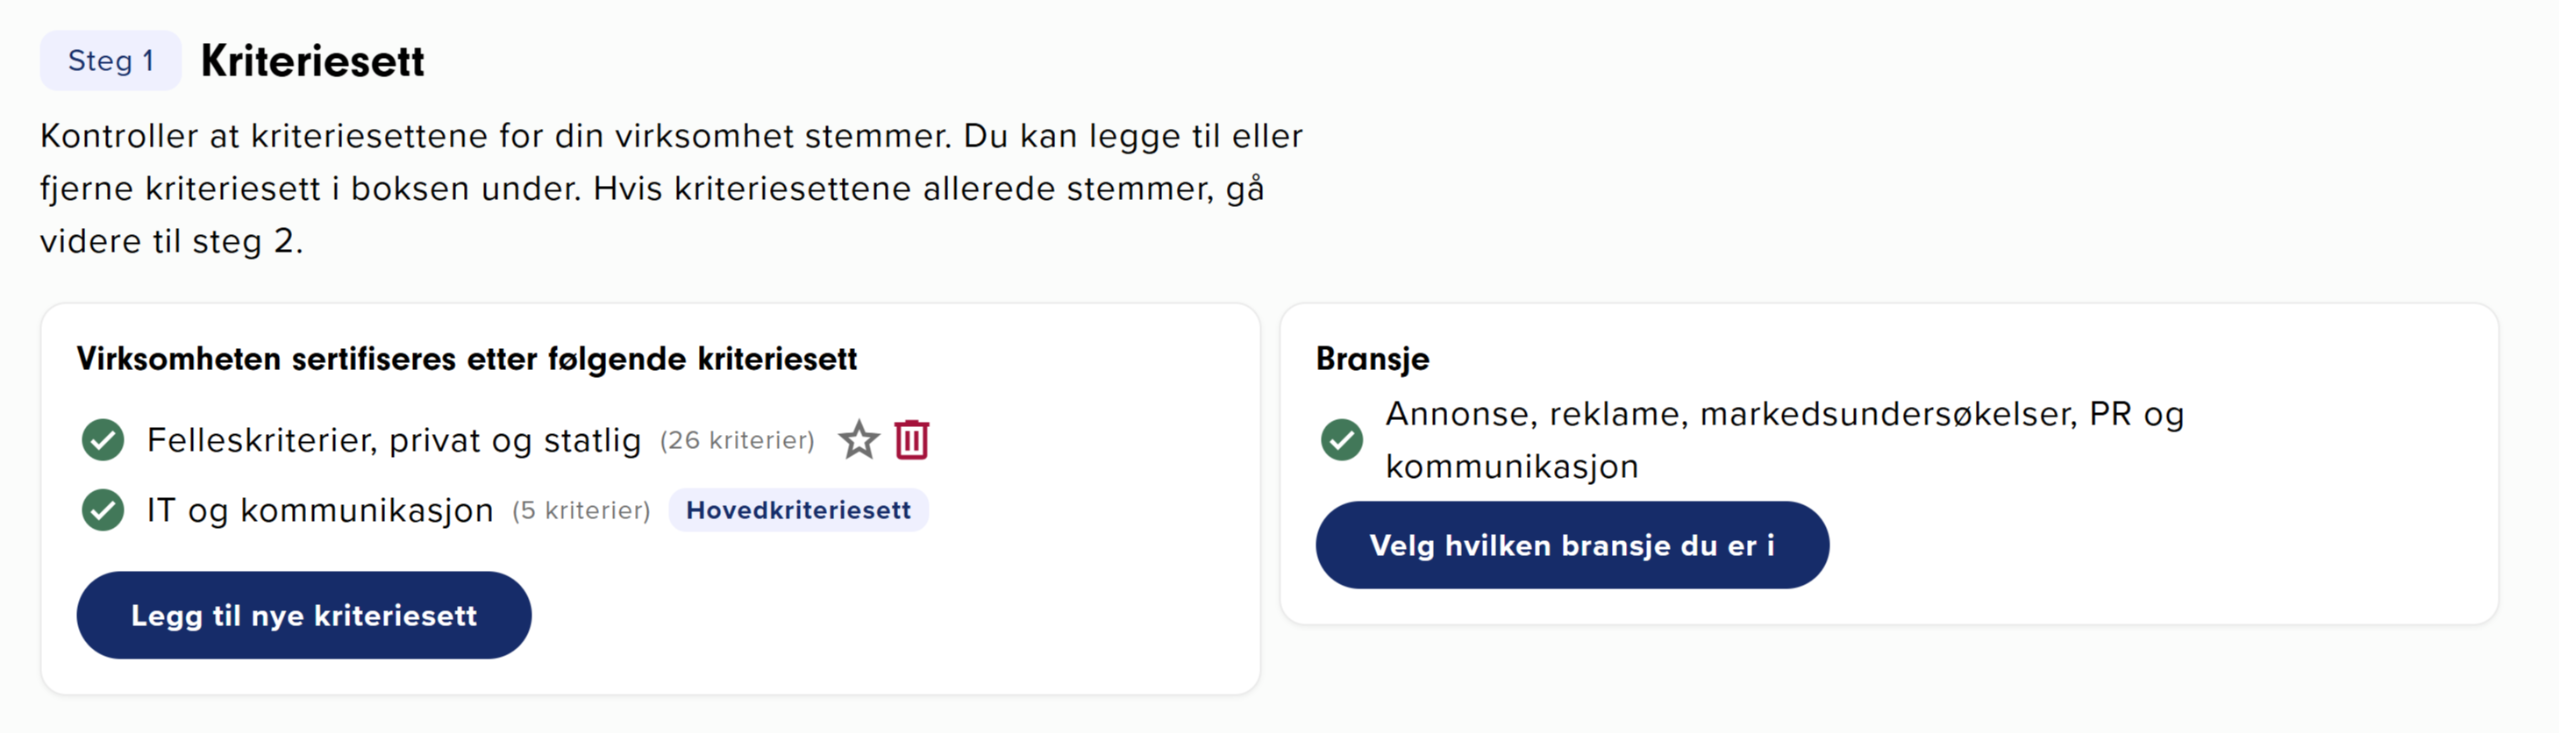
Task: Click the Kriteriesett heading
Action: pyautogui.click(x=312, y=61)
